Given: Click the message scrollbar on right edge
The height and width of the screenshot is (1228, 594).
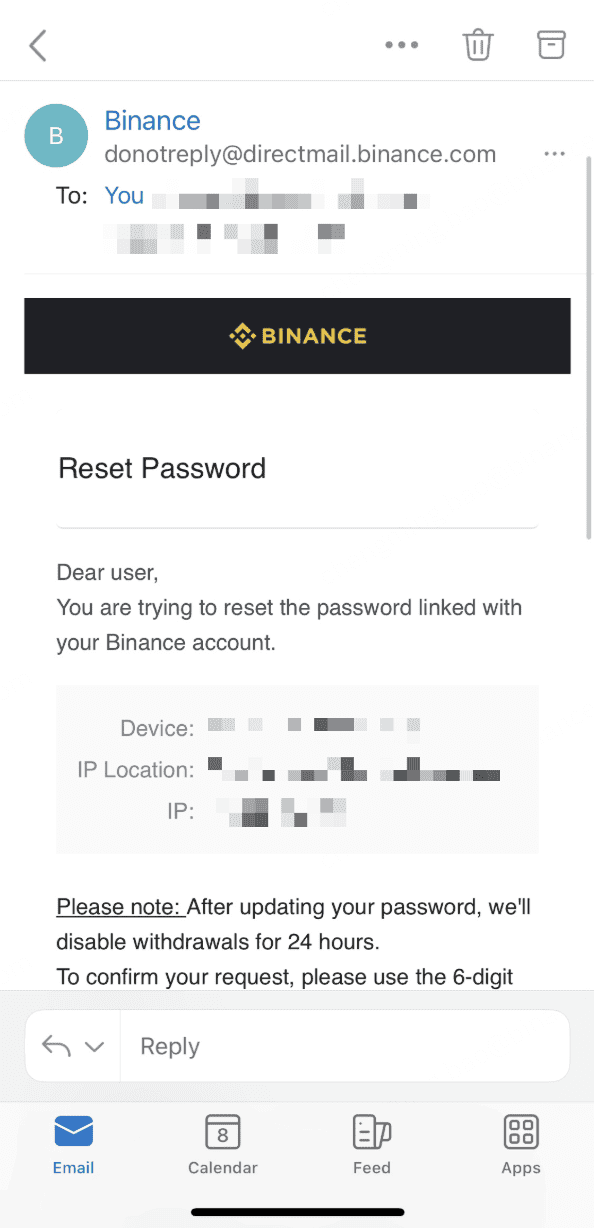Looking at the screenshot, I should coord(588,347).
